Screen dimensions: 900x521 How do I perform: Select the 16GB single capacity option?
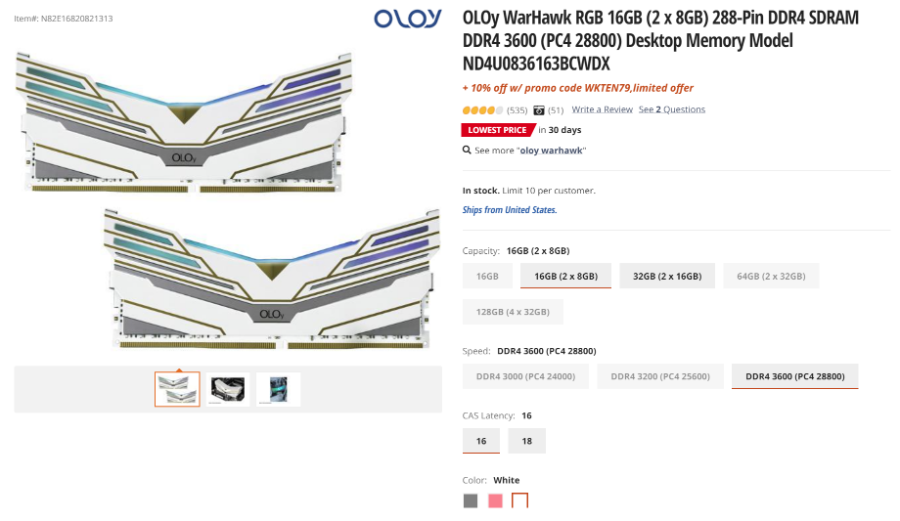click(x=487, y=276)
